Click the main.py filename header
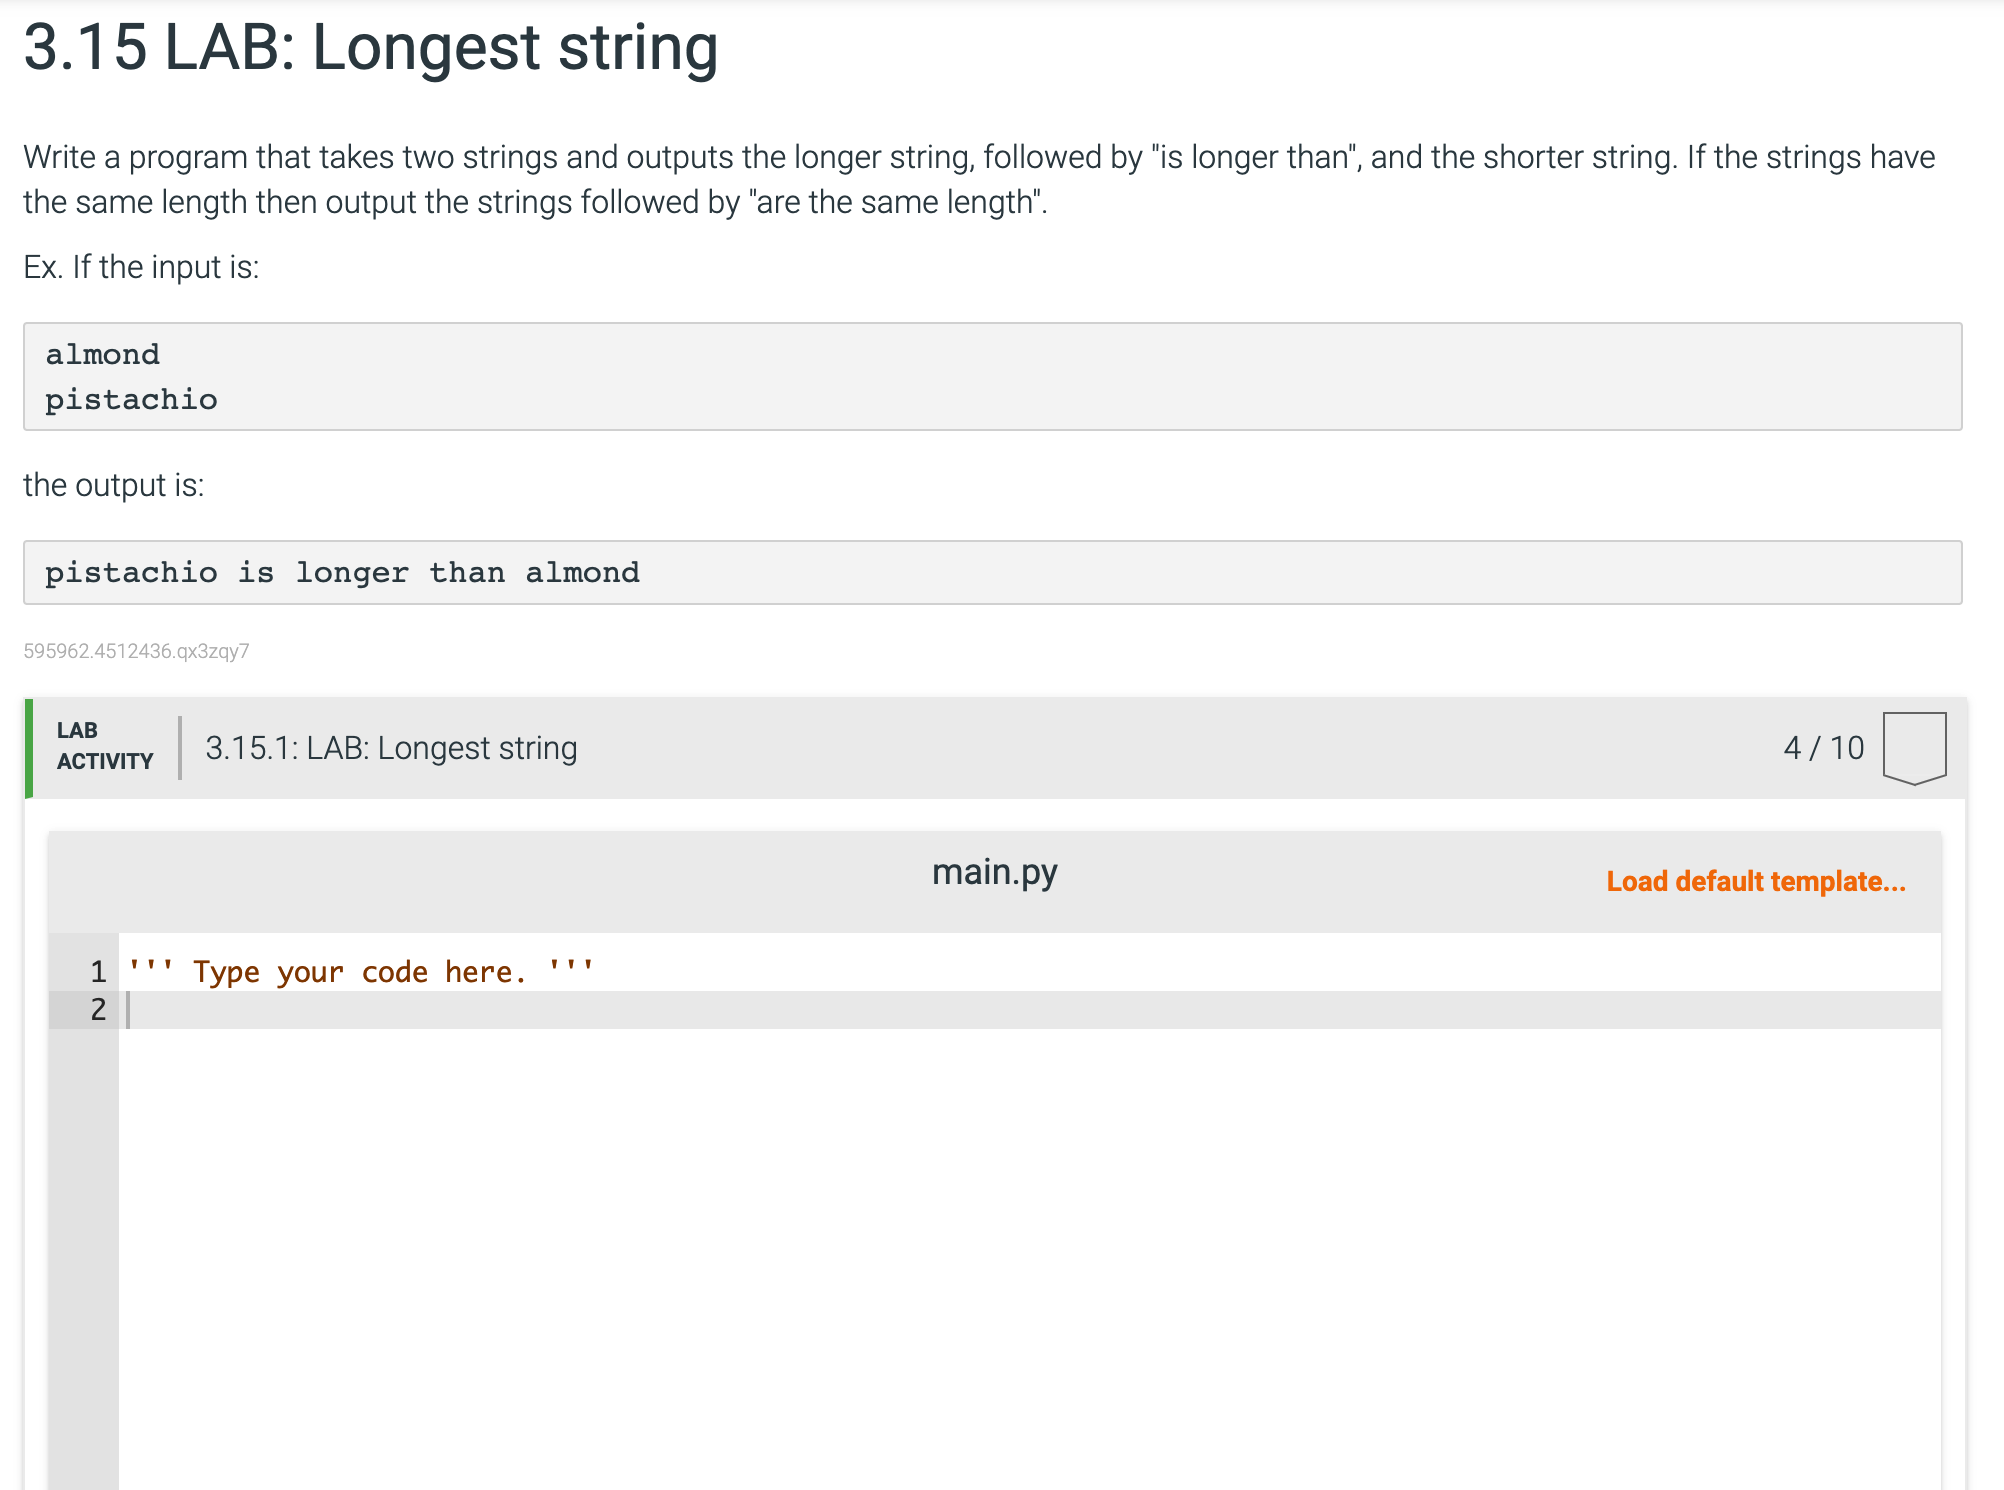The width and height of the screenshot is (2004, 1490). pos(994,871)
